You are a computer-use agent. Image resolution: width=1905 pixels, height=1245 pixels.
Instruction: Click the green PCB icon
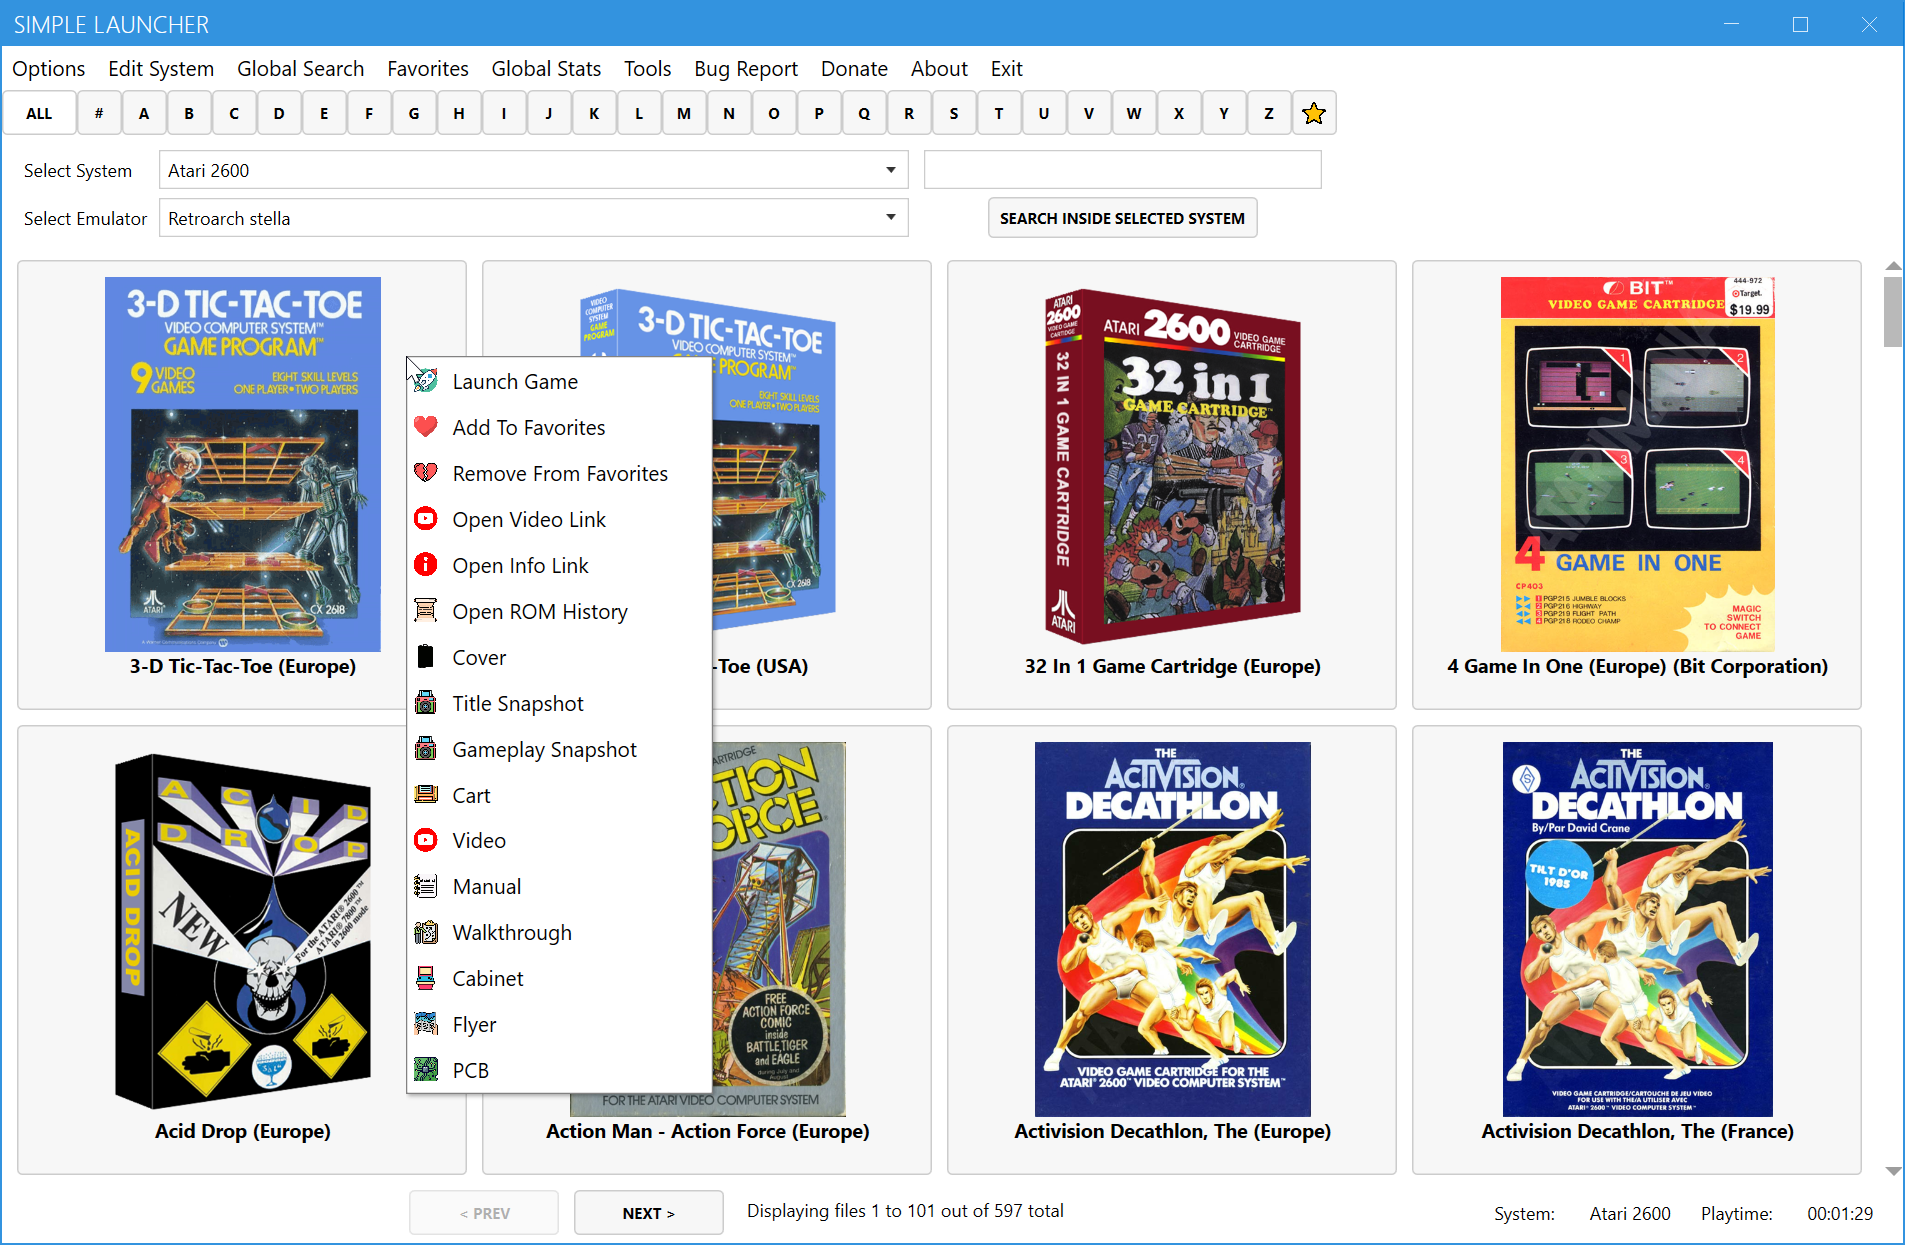426,1070
